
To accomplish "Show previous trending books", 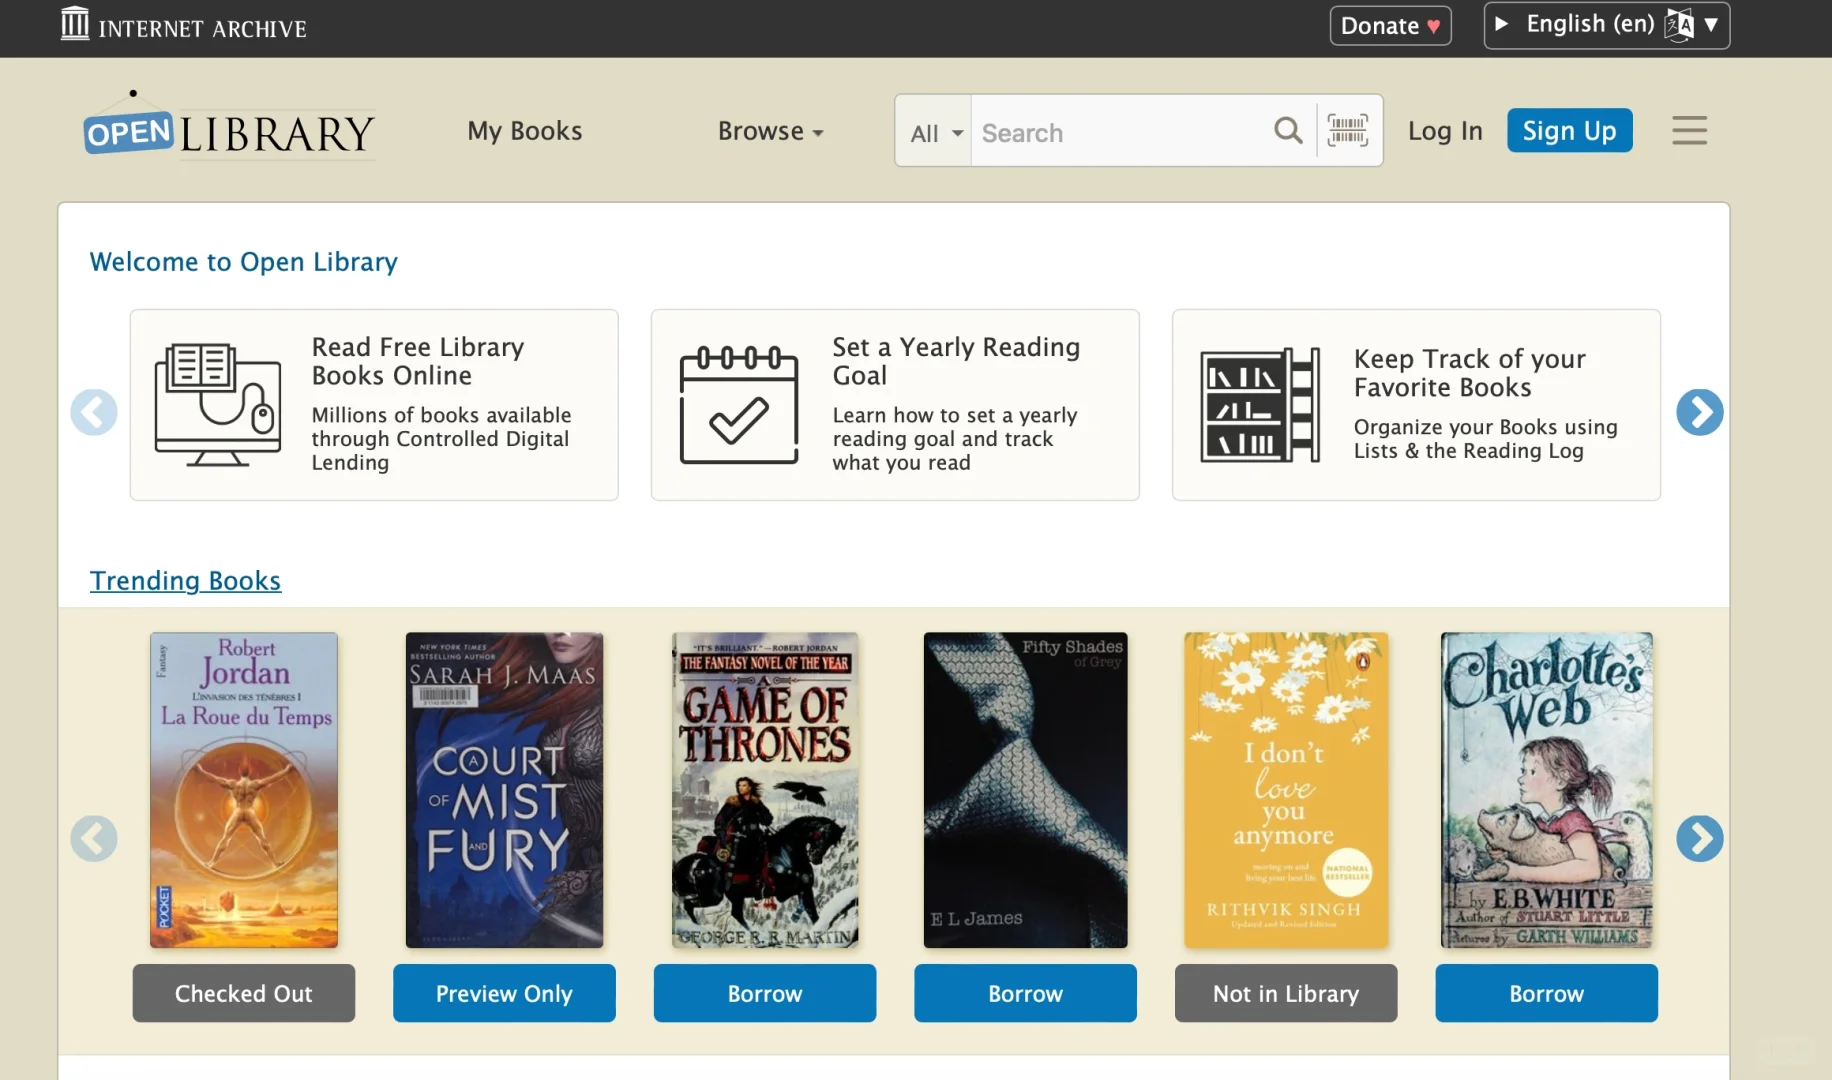I will [x=94, y=838].
